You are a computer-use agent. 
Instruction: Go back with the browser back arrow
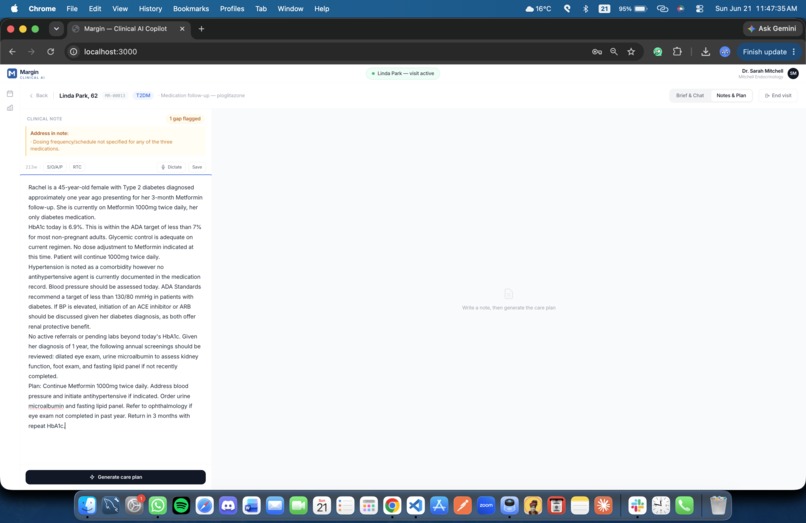click(x=12, y=52)
